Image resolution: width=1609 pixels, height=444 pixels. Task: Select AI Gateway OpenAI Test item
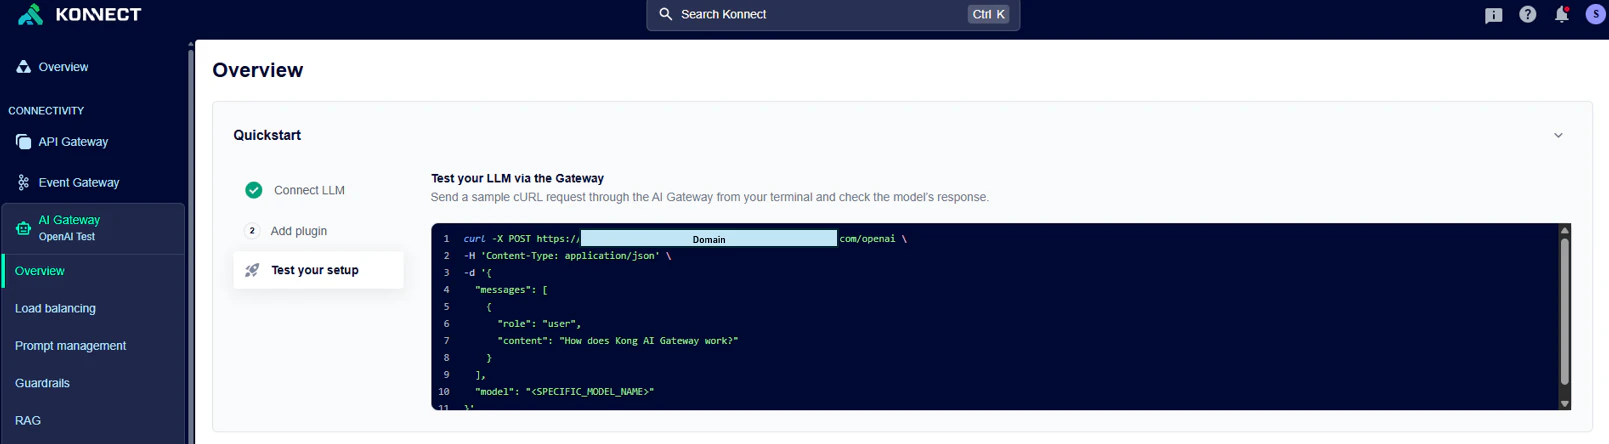[93, 228]
